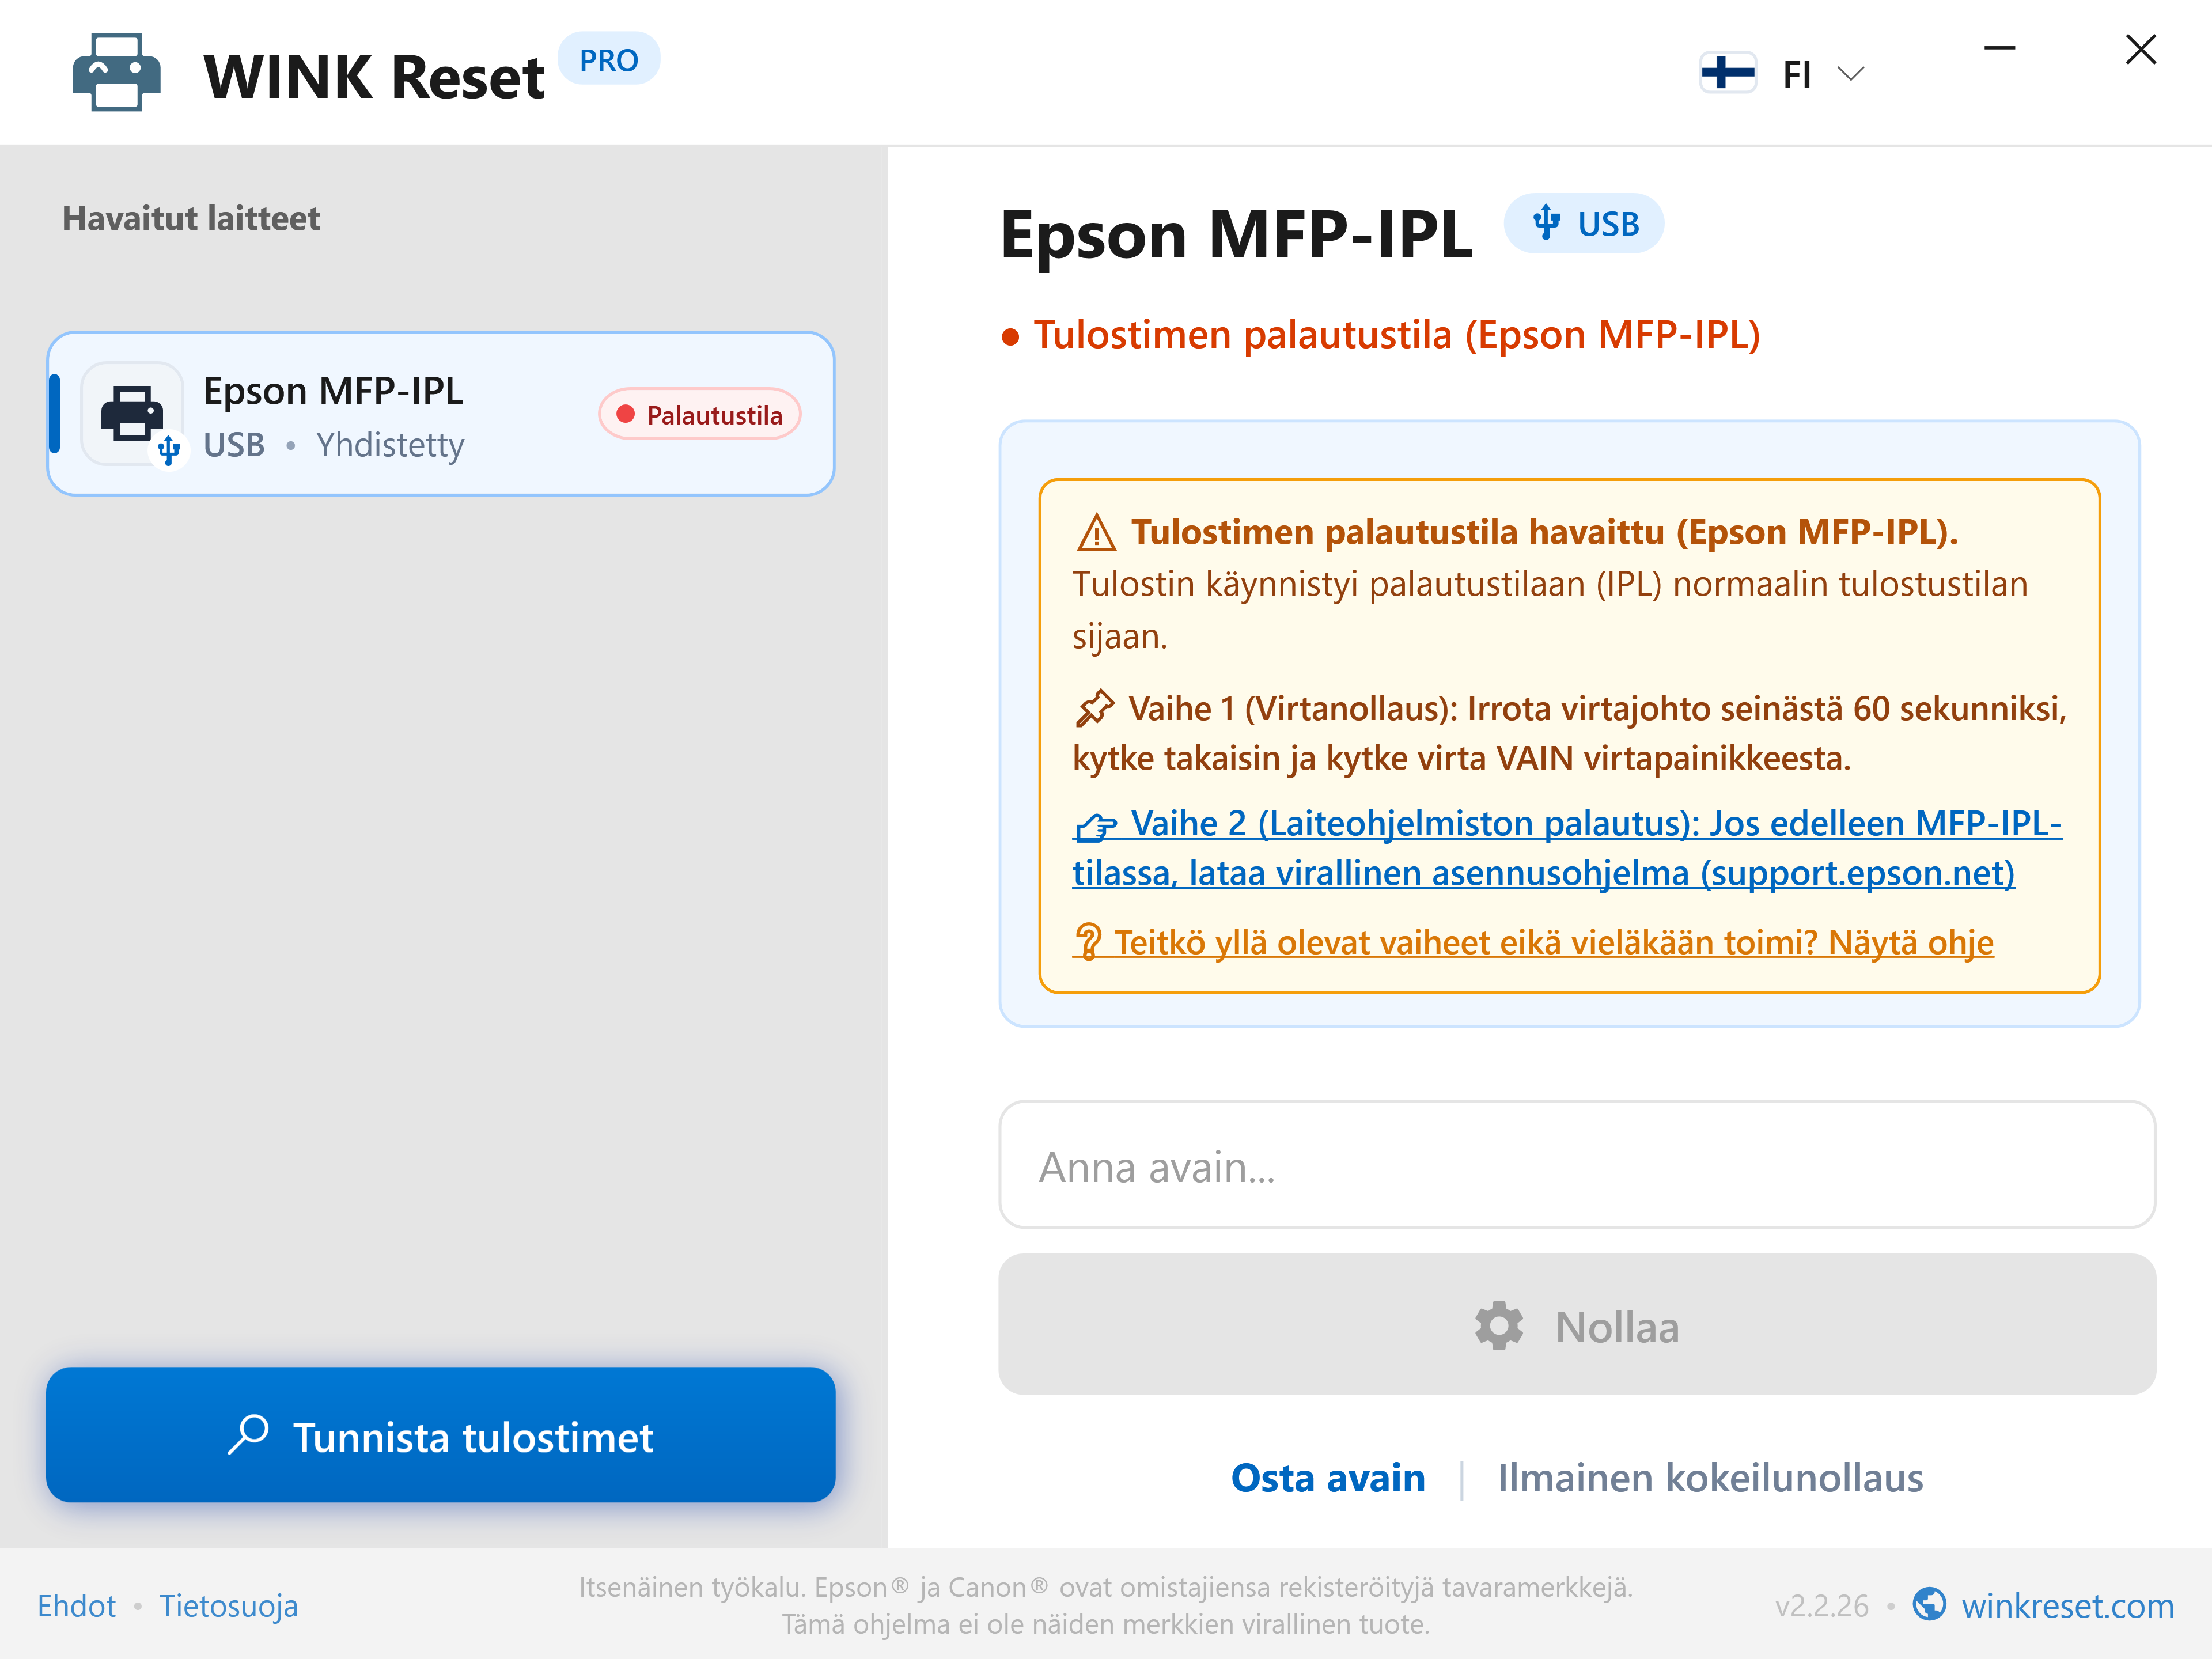Viewport: 2212px width, 1659px height.
Task: Click the magnifier icon in Tunnista tulostimet button
Action: [x=248, y=1435]
